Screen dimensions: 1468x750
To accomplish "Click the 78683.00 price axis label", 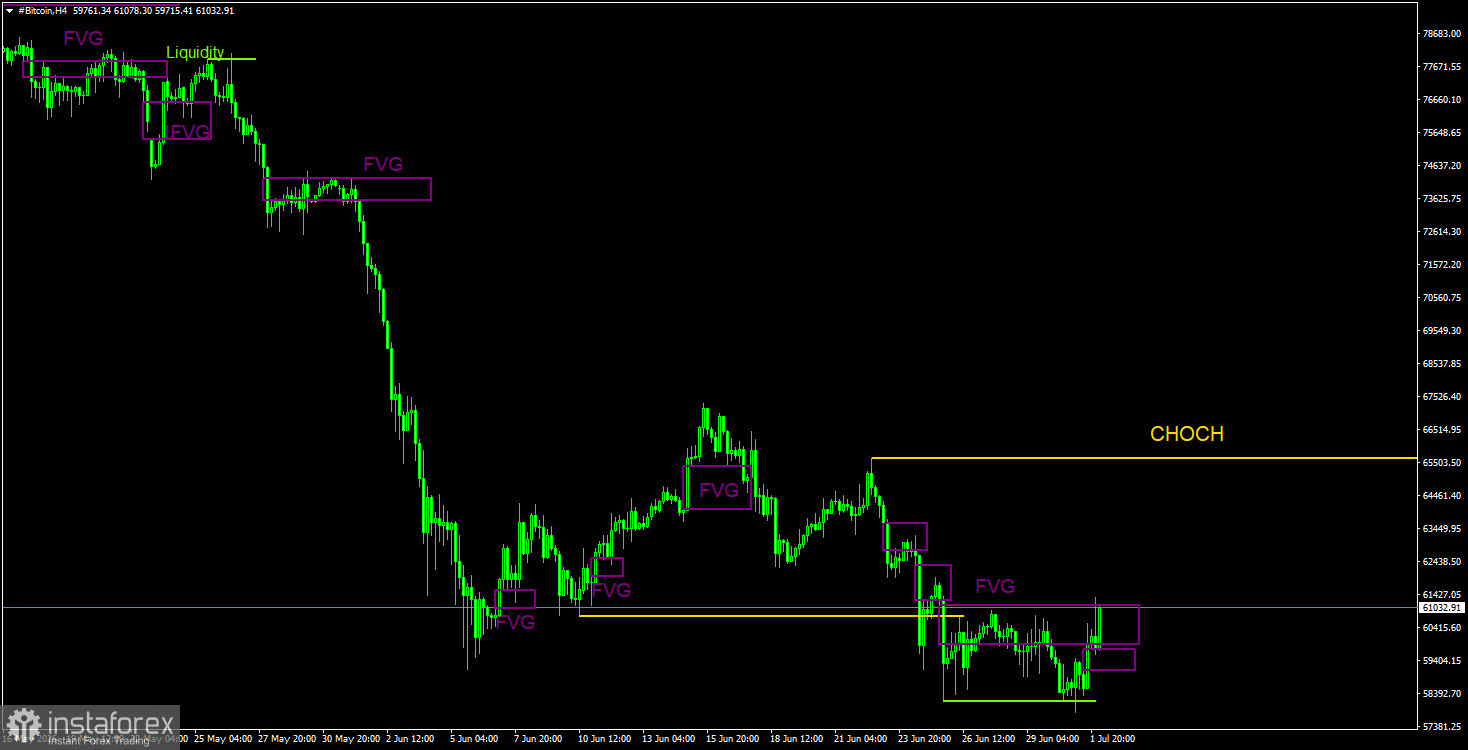I will pos(1442,33).
